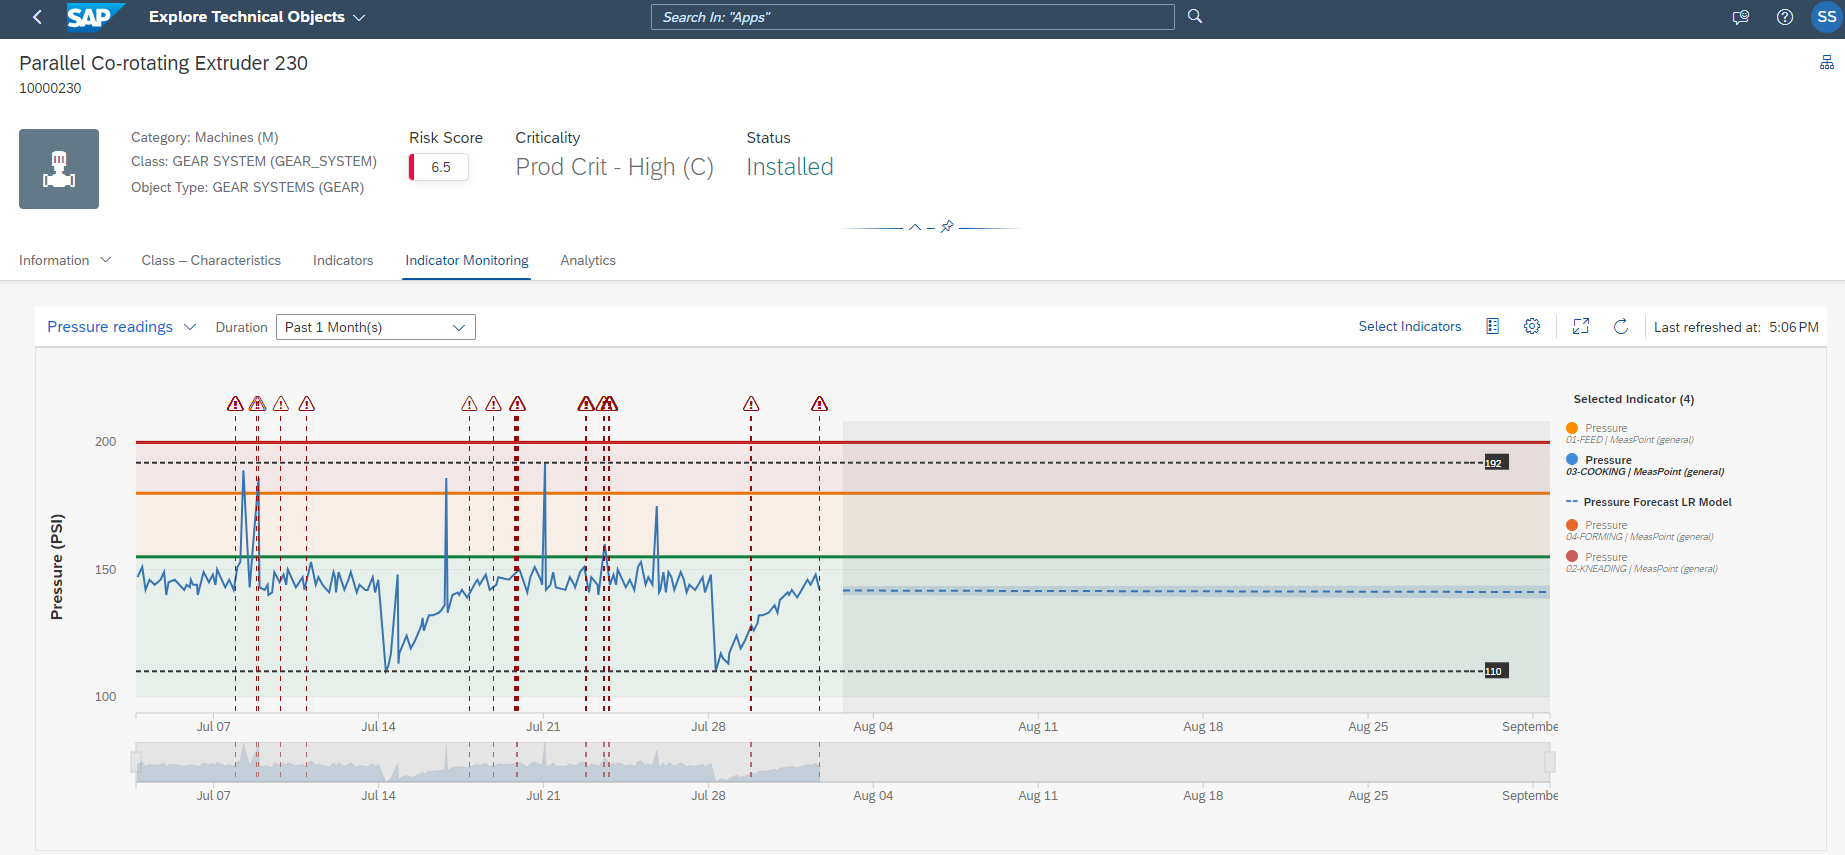
Task: Click the magnifier search icon
Action: (x=1195, y=17)
